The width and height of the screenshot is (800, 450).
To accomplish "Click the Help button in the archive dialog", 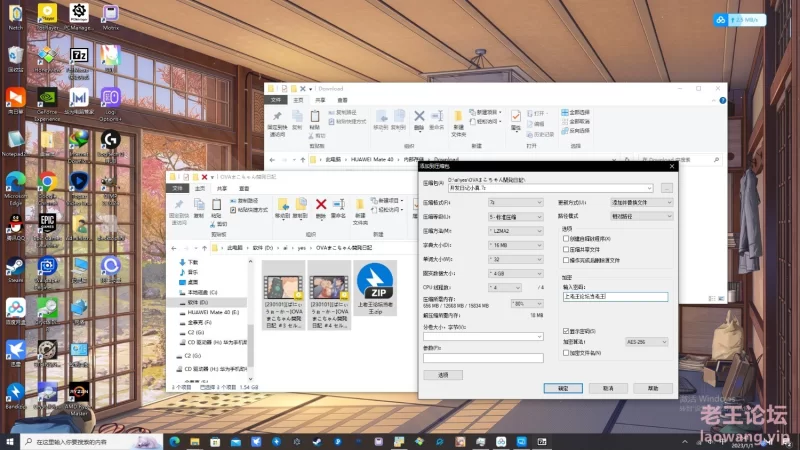I will pyautogui.click(x=653, y=388).
